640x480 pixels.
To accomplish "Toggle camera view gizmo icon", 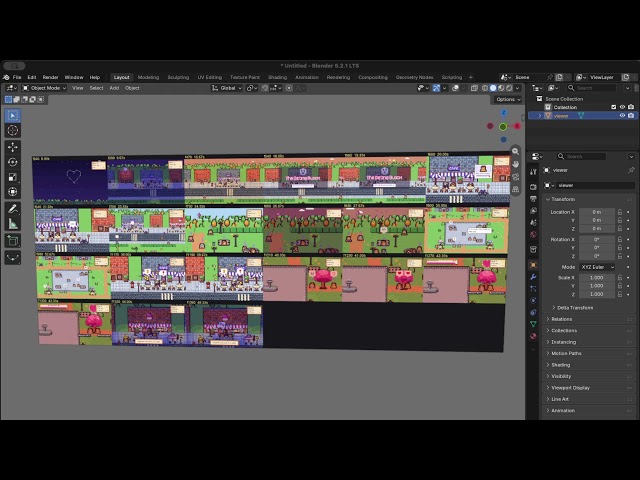I will [516, 177].
